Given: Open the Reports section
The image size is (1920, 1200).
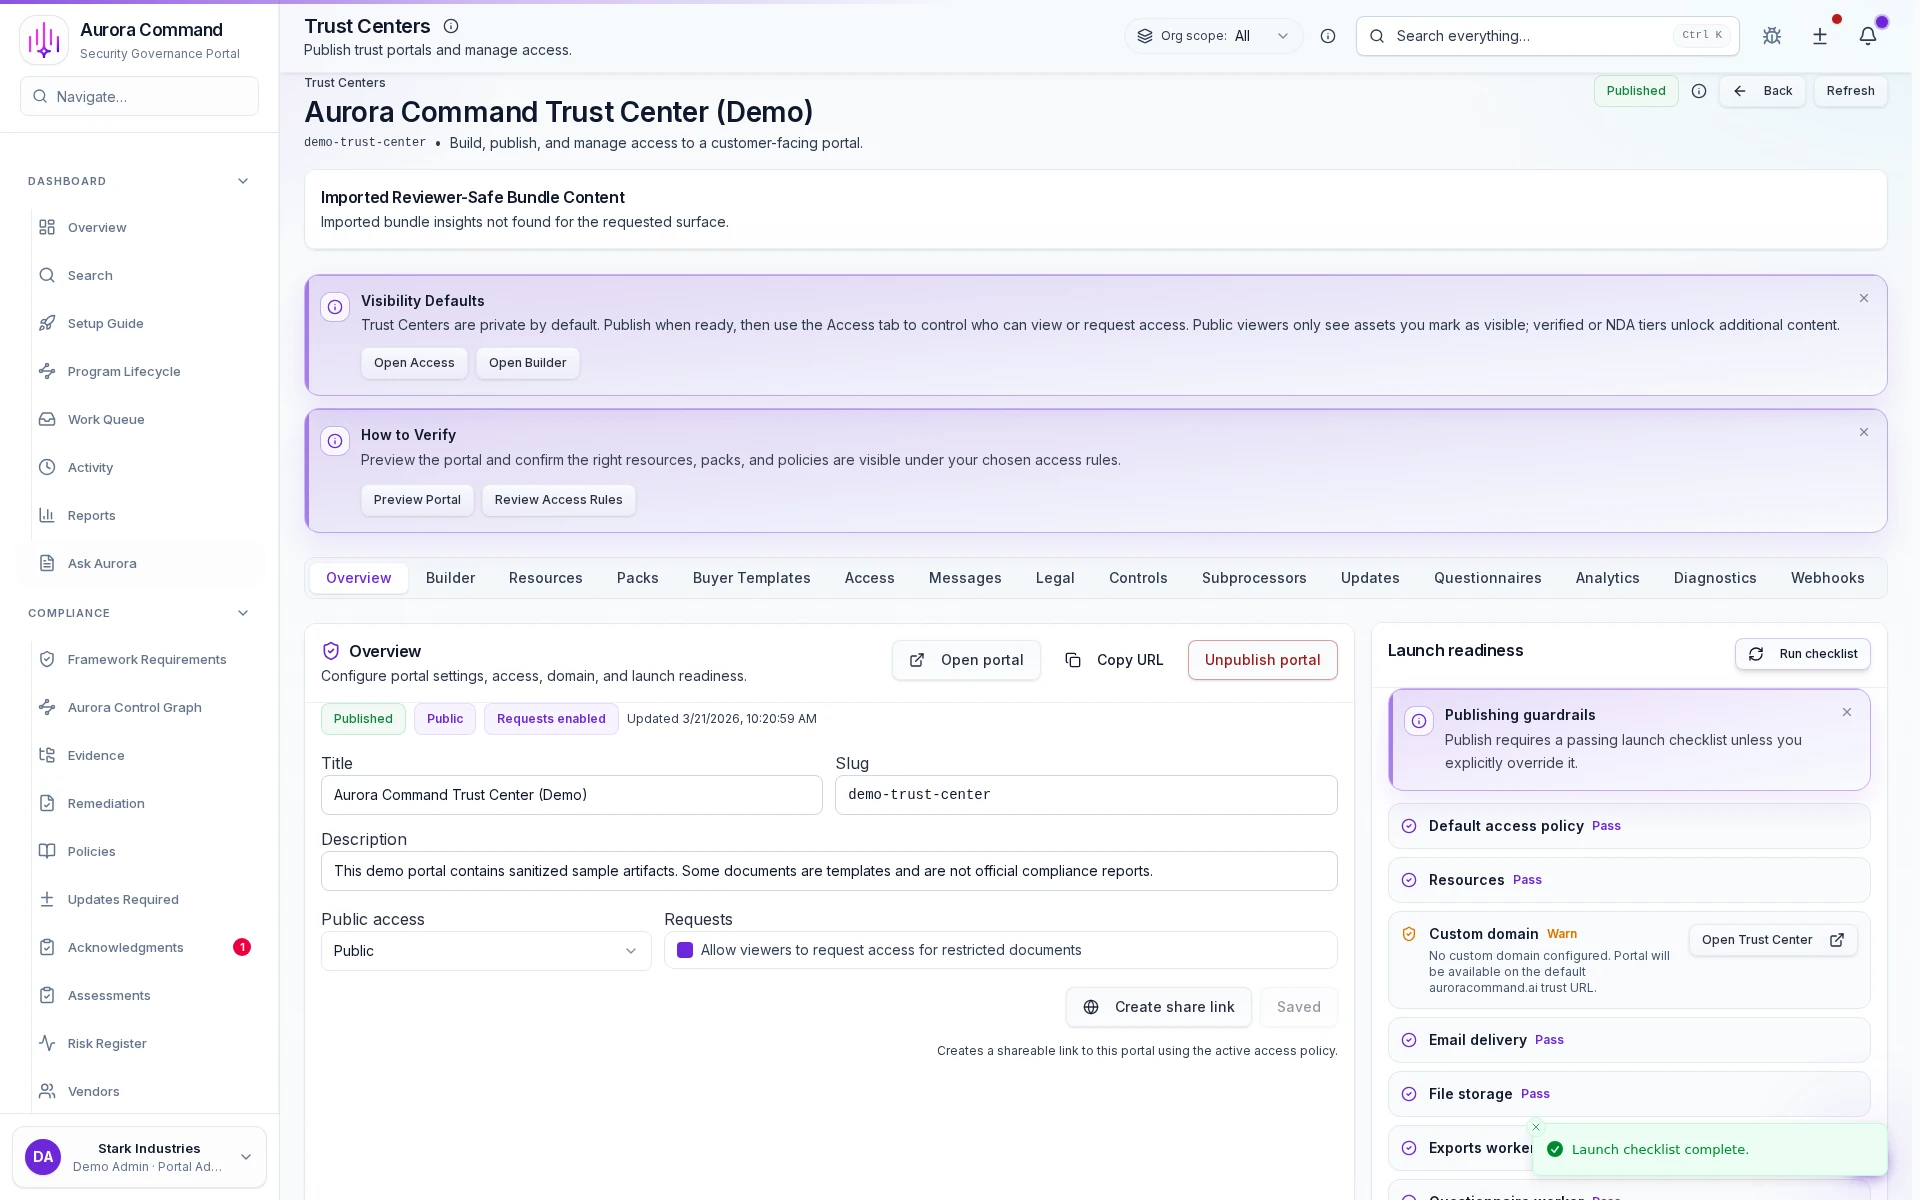Looking at the screenshot, I should pos(90,515).
